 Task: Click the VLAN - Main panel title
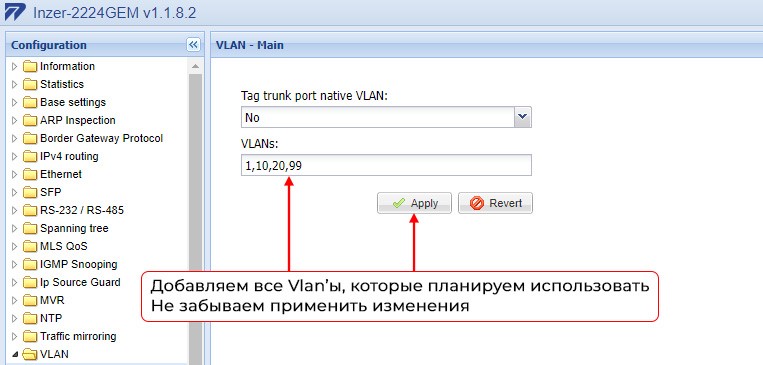(250, 45)
